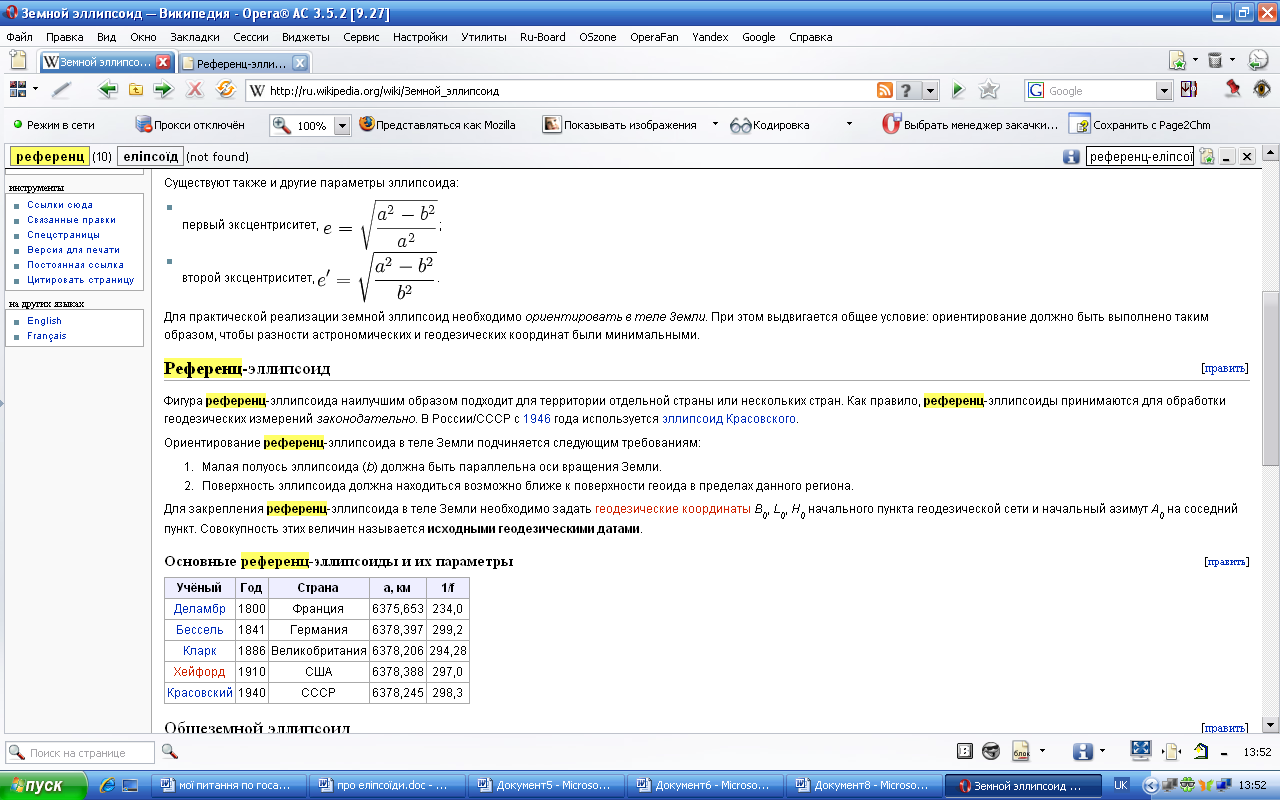This screenshot has width=1280, height=800.
Task: Toggle 'Прокси отключён' proxy button
Action: click(190, 125)
